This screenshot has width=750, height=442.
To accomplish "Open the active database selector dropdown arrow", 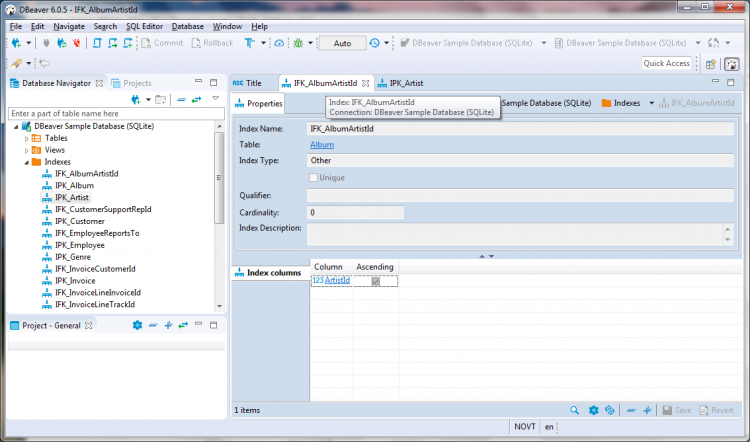I will pyautogui.click(x=698, y=43).
